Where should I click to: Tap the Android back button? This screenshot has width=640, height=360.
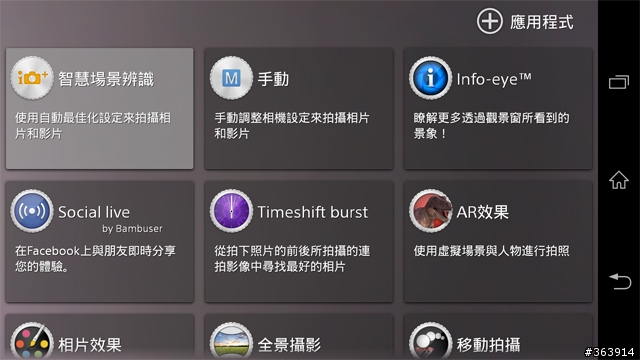(620, 281)
